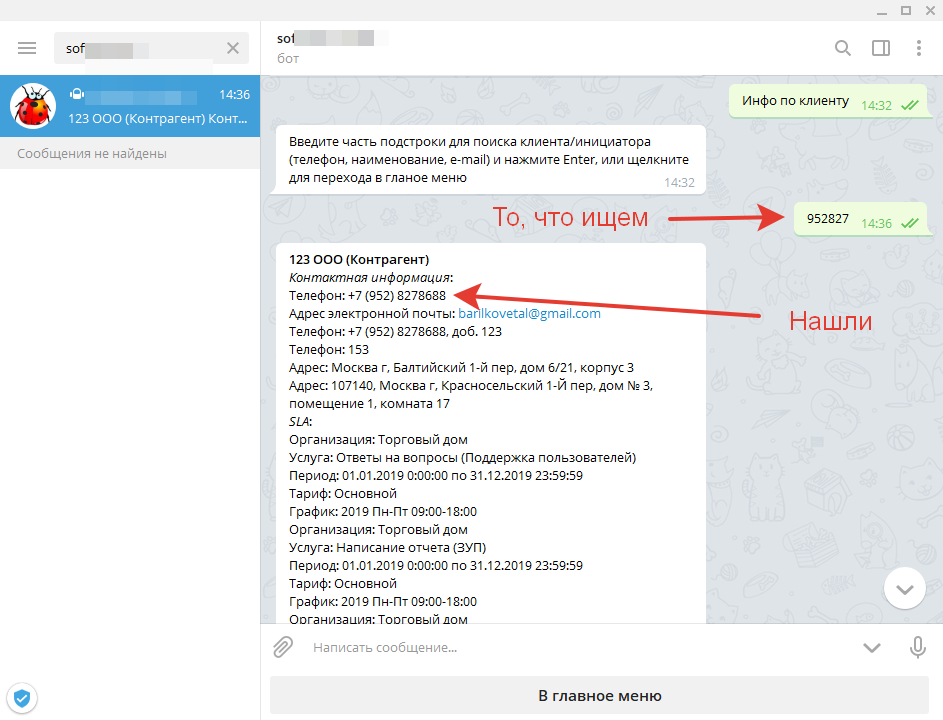Record a voice message with the microphone icon
Image resolution: width=943 pixels, height=720 pixels.
coord(917,647)
